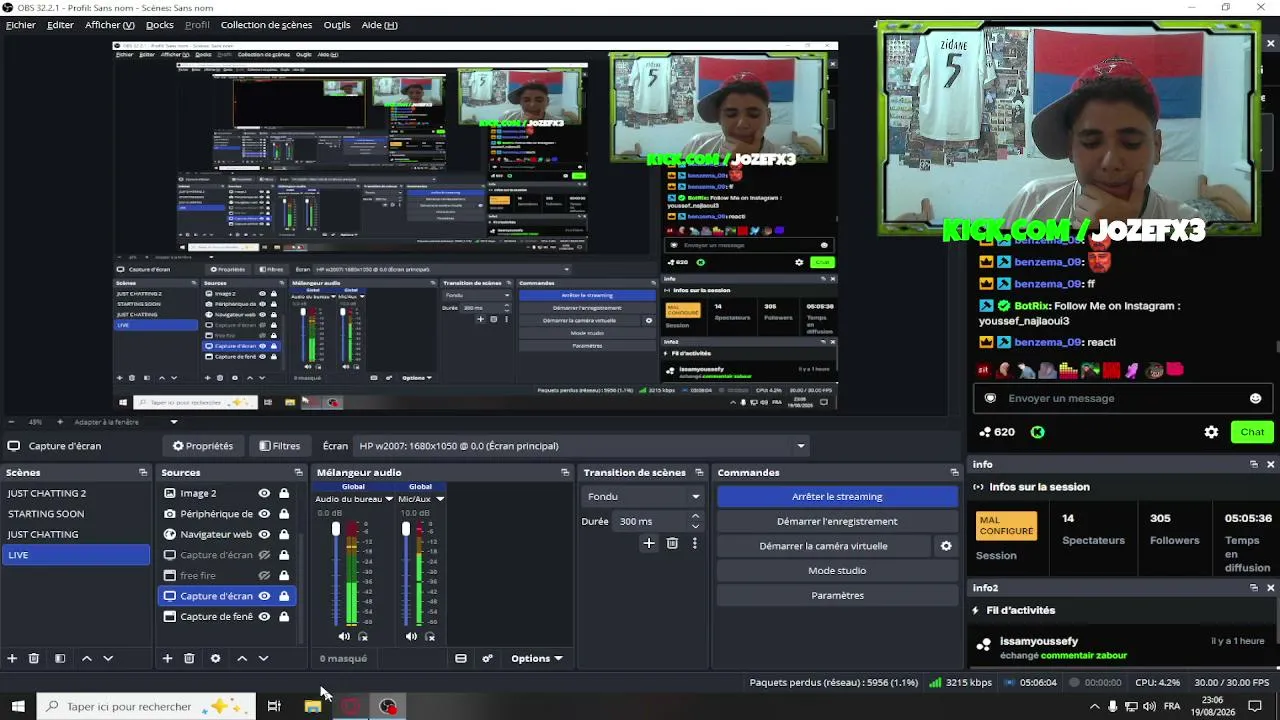This screenshot has height=720, width=1280.
Task: Unlock the Navigateur web source
Action: [284, 534]
